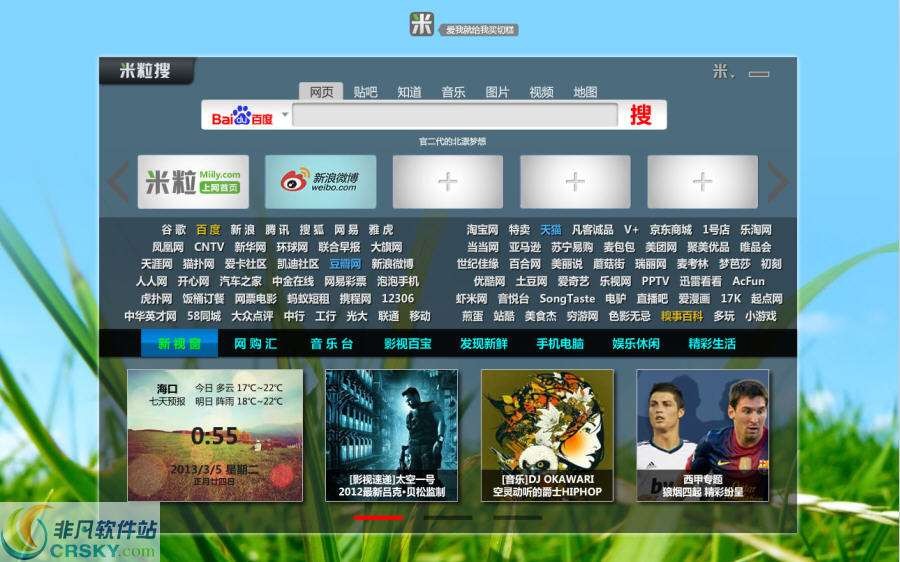Open the yellow 糗事百科 link

pyautogui.click(x=682, y=316)
